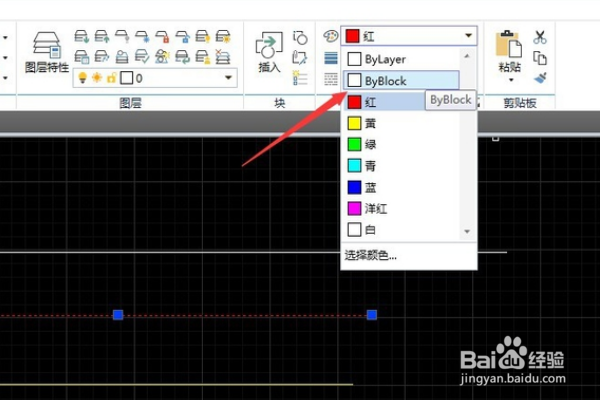
Task: Click the layer freeze icon with blue snowflake
Action: 142,37
